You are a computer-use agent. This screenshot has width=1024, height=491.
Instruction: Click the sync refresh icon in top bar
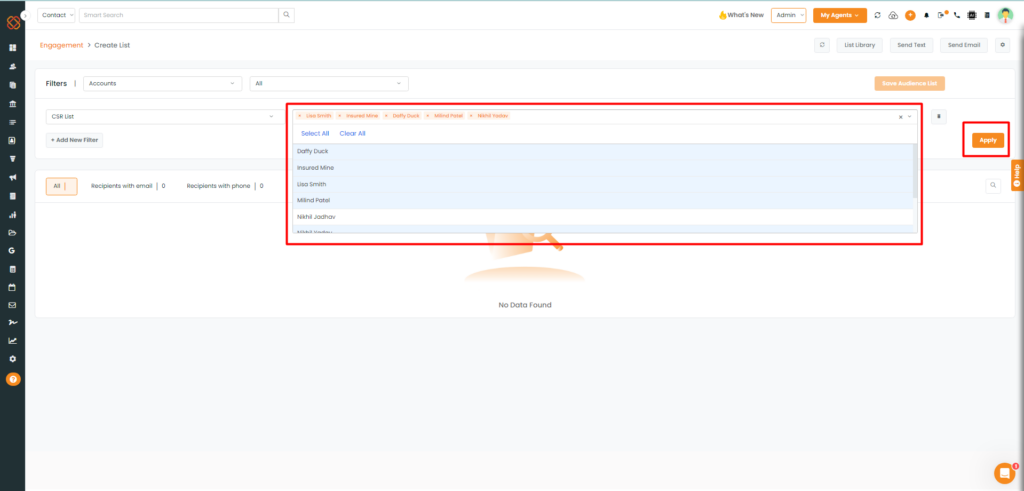tap(878, 15)
